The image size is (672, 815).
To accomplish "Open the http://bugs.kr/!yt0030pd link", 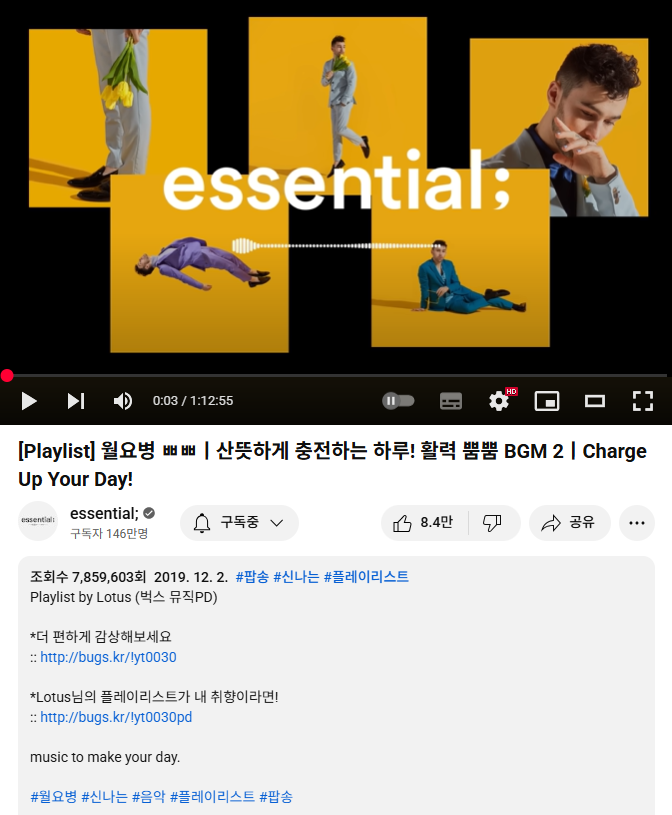I will coord(116,717).
